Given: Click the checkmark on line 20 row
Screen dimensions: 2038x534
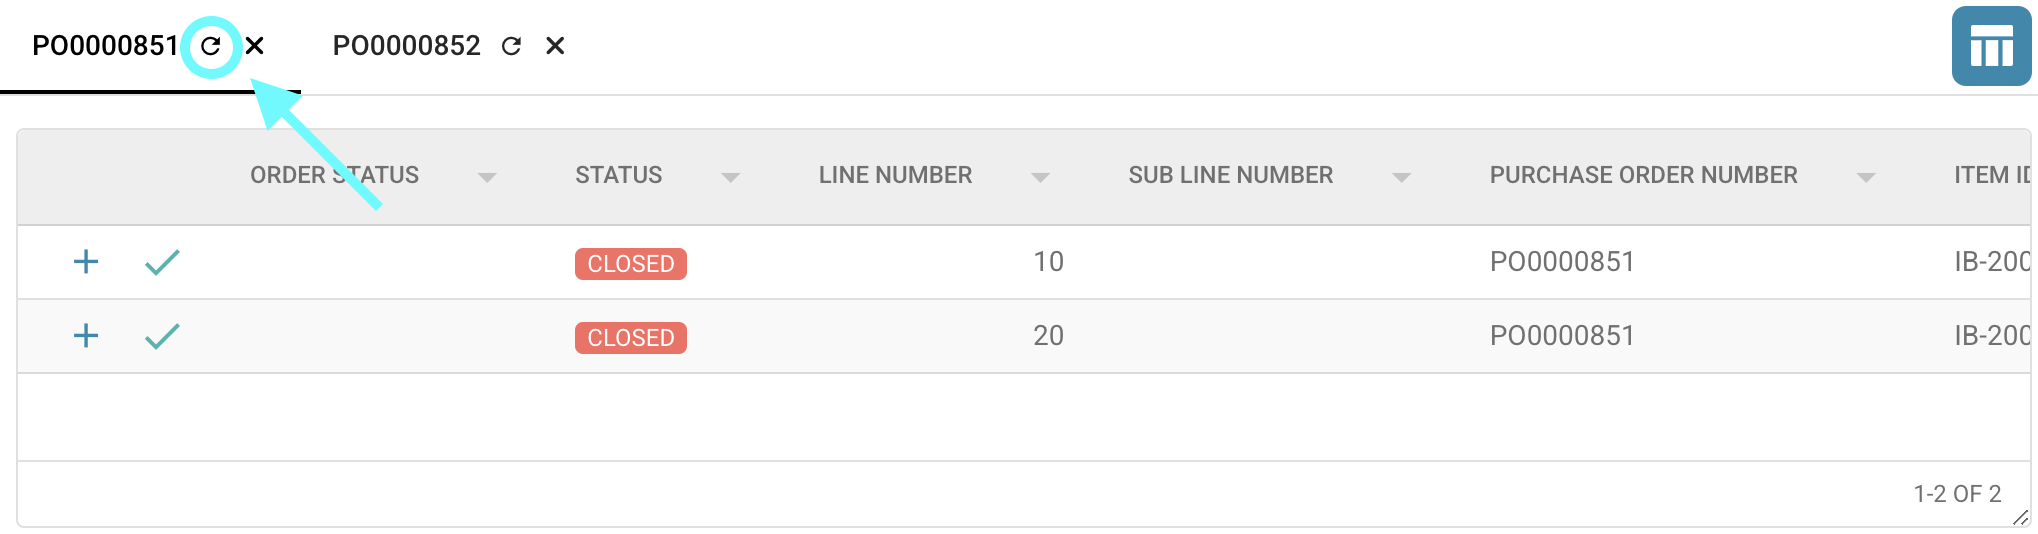Looking at the screenshot, I should tap(162, 336).
